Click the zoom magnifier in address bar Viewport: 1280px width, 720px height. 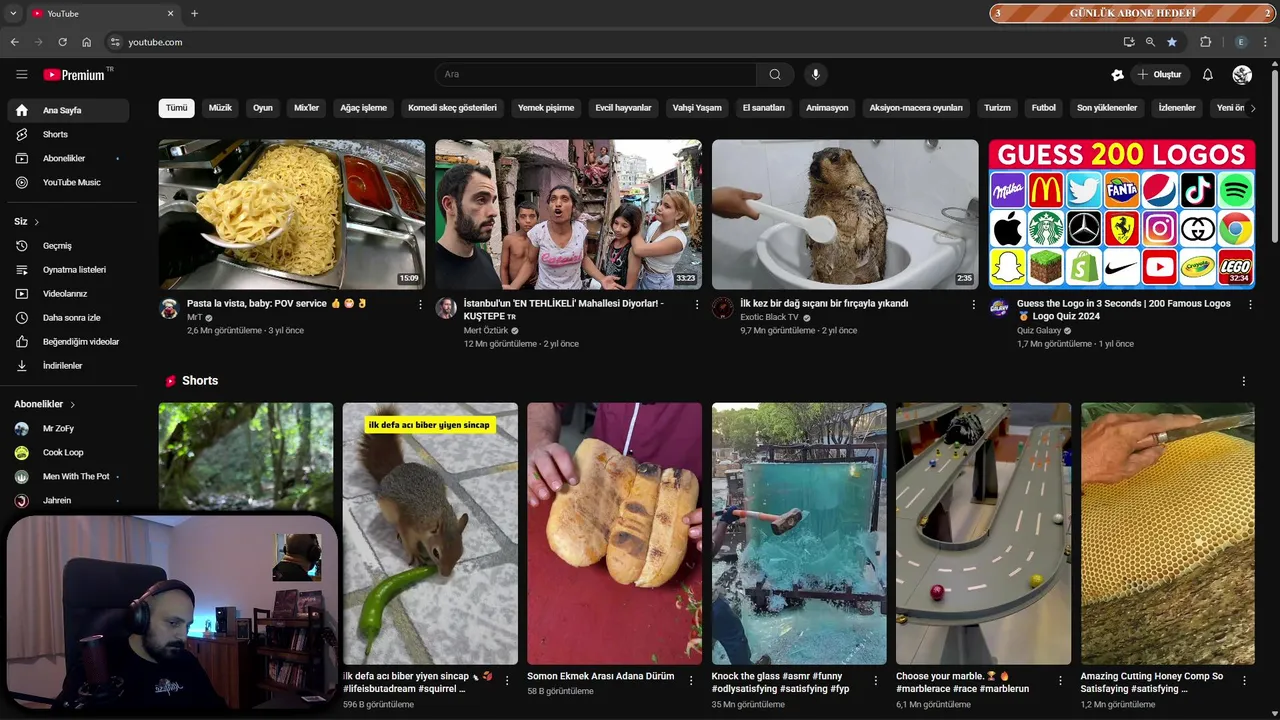1150,42
